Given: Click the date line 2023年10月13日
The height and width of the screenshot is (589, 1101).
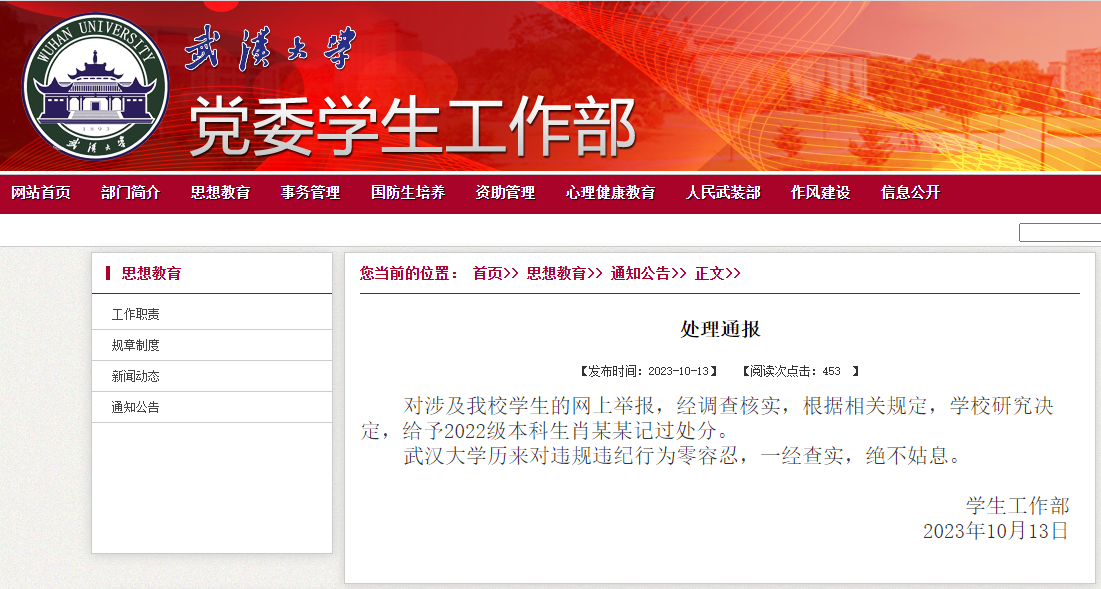Looking at the screenshot, I should pyautogui.click(x=996, y=531).
